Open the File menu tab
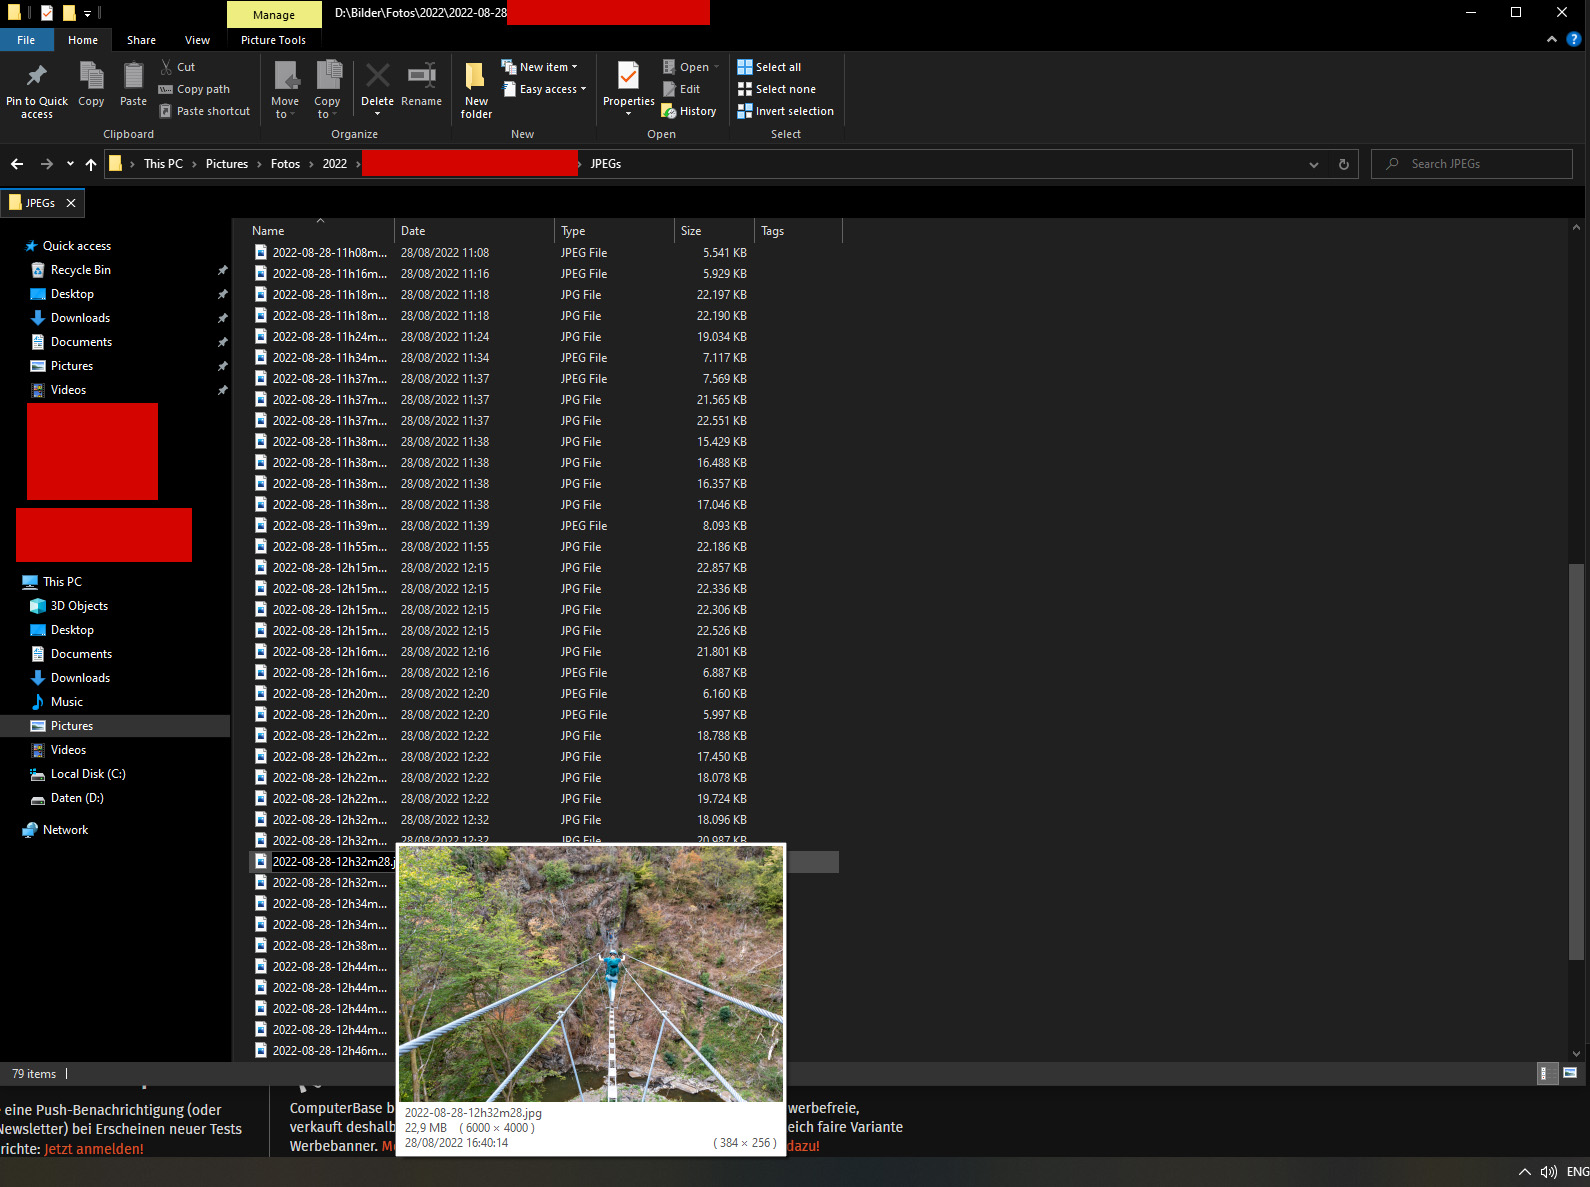 (x=26, y=40)
